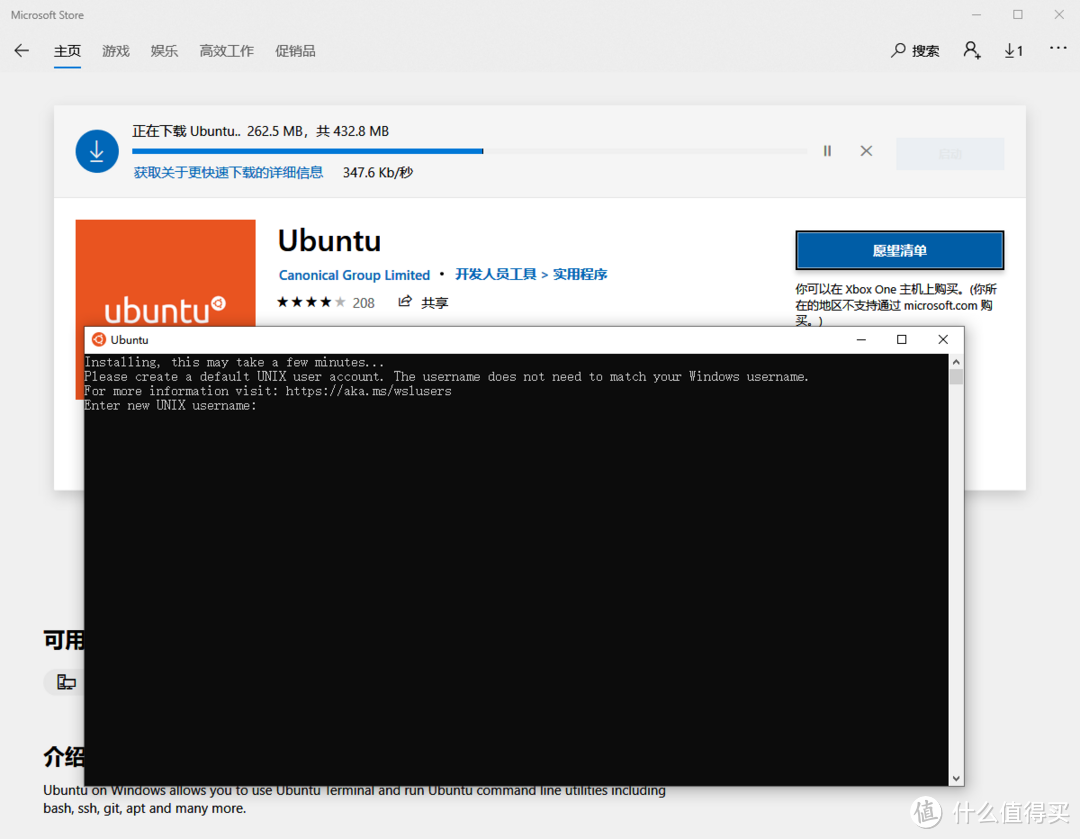This screenshot has height=839, width=1080.
Task: Open the 主页 tab
Action: [x=68, y=51]
